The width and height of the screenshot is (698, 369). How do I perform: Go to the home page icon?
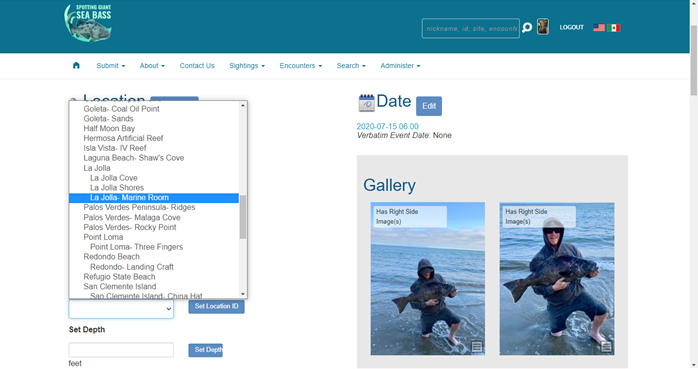pos(76,65)
